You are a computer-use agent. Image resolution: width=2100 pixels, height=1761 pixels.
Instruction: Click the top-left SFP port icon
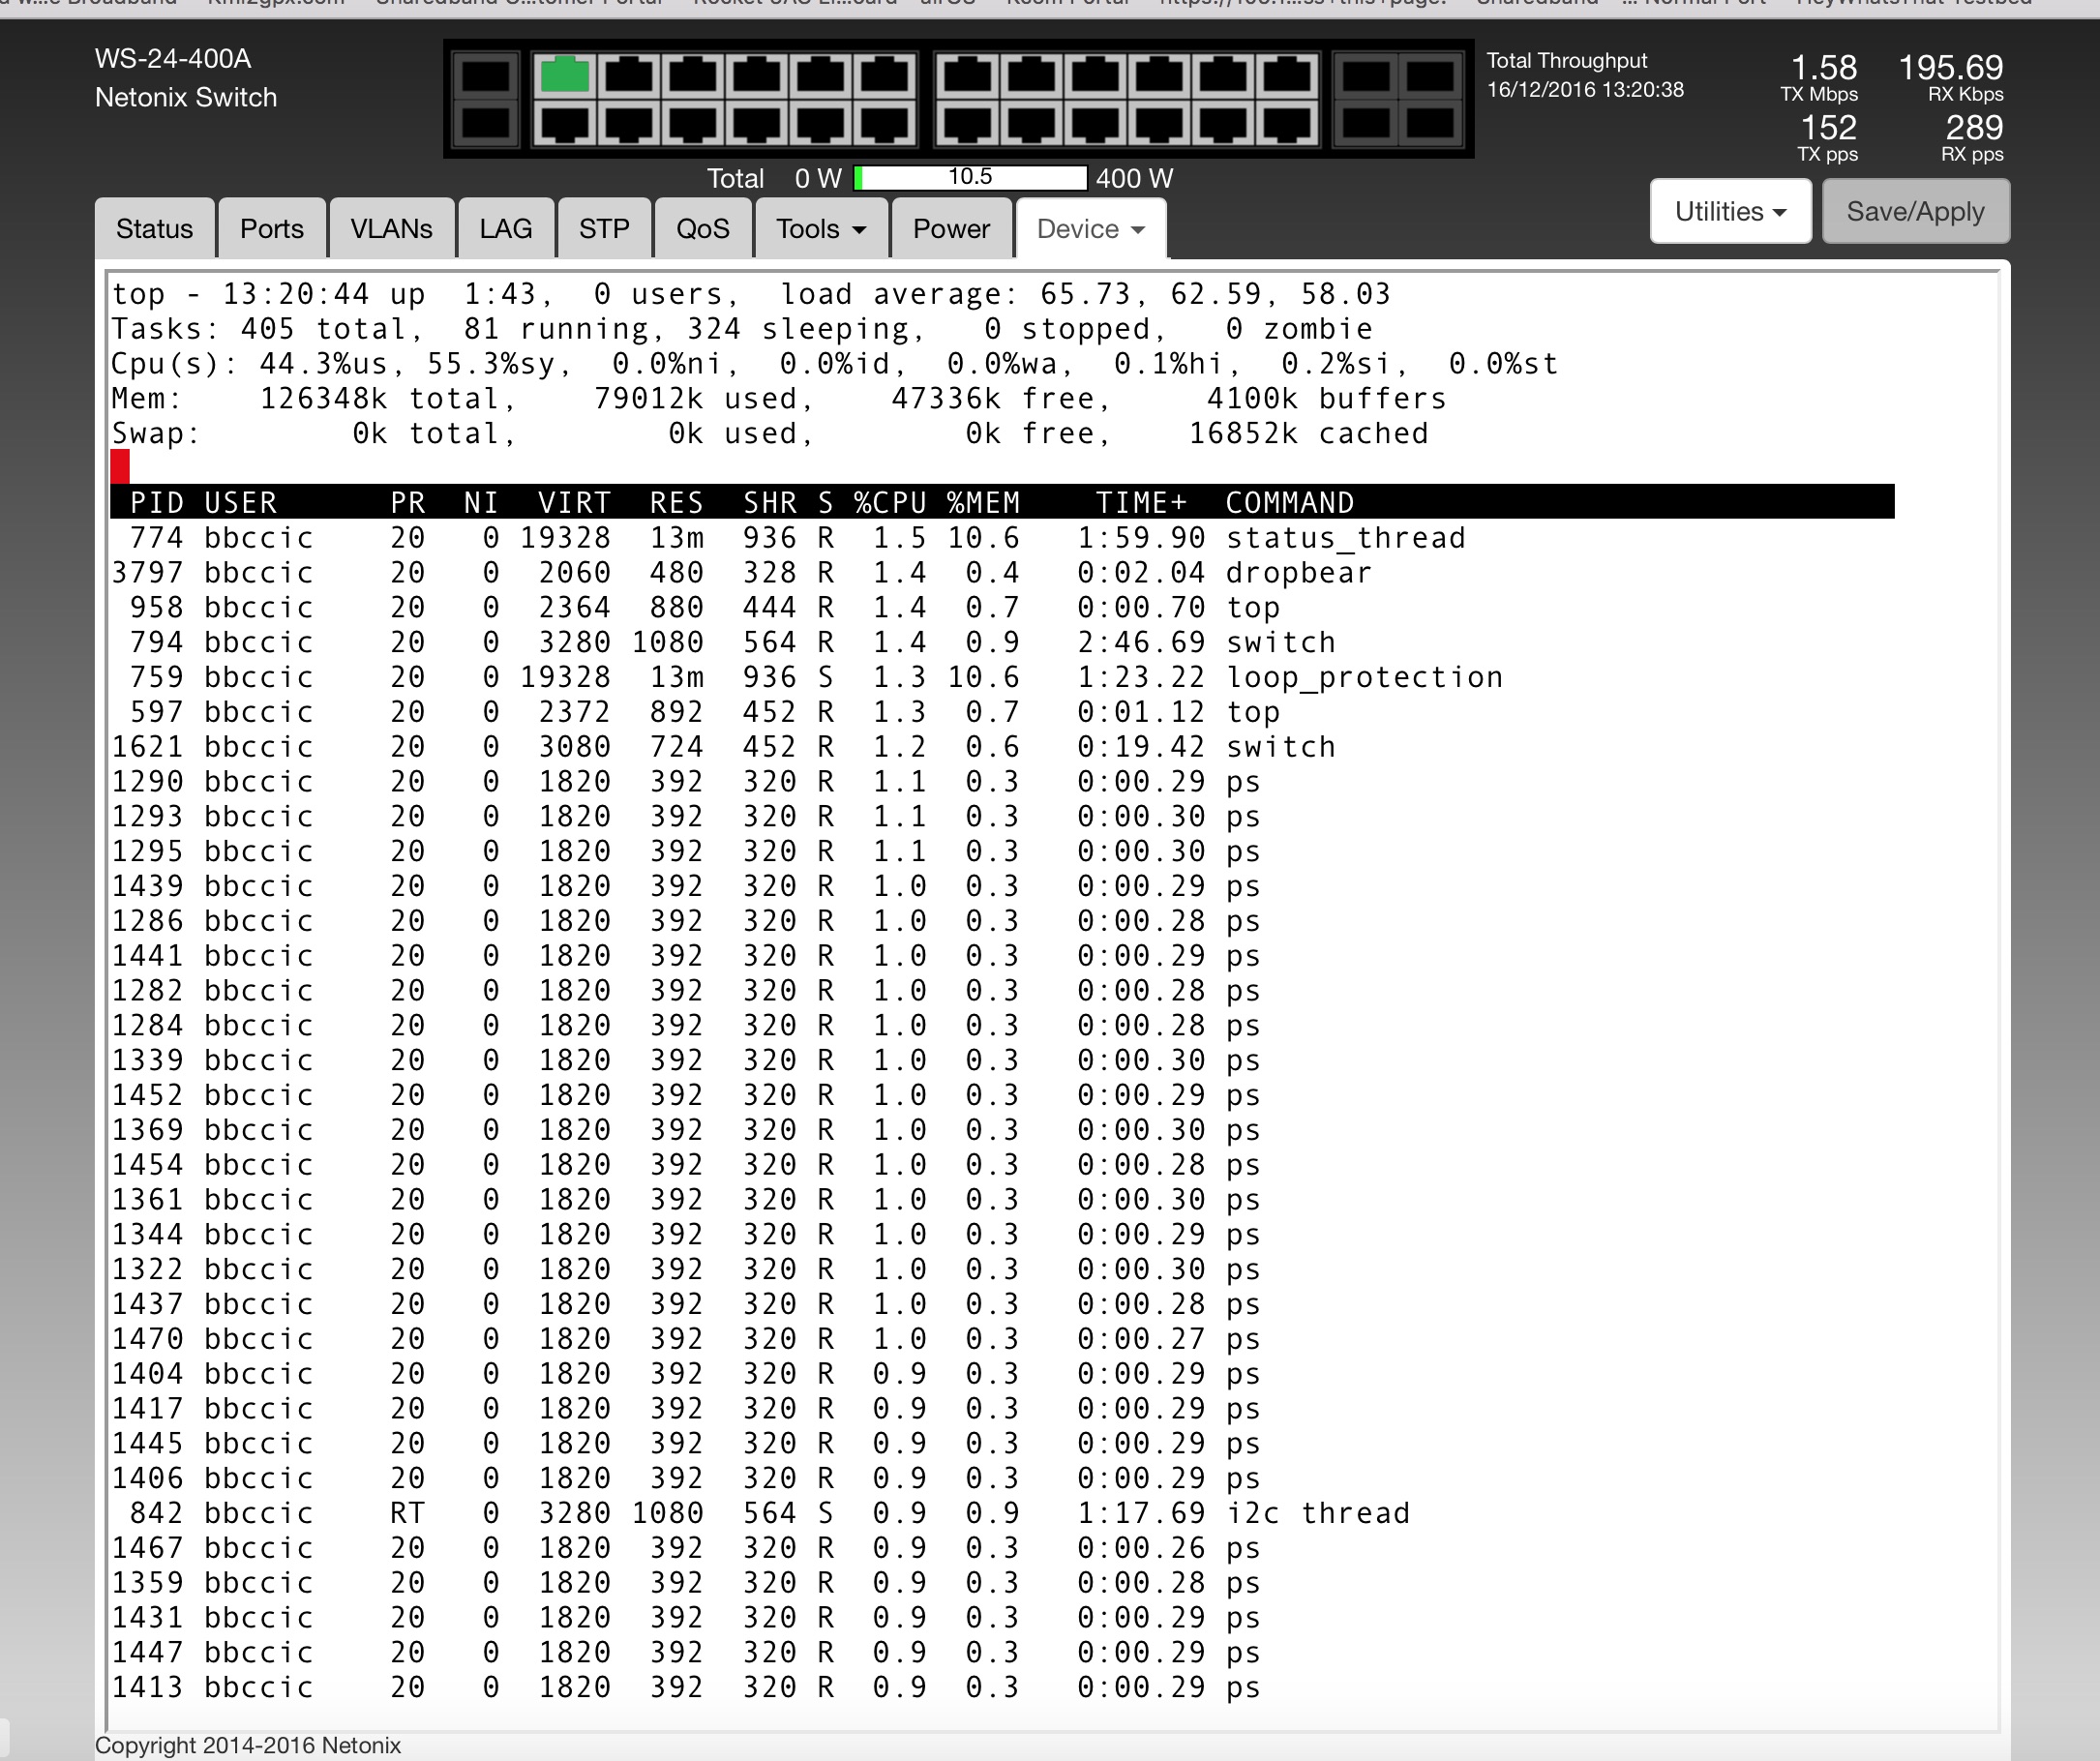click(x=485, y=75)
